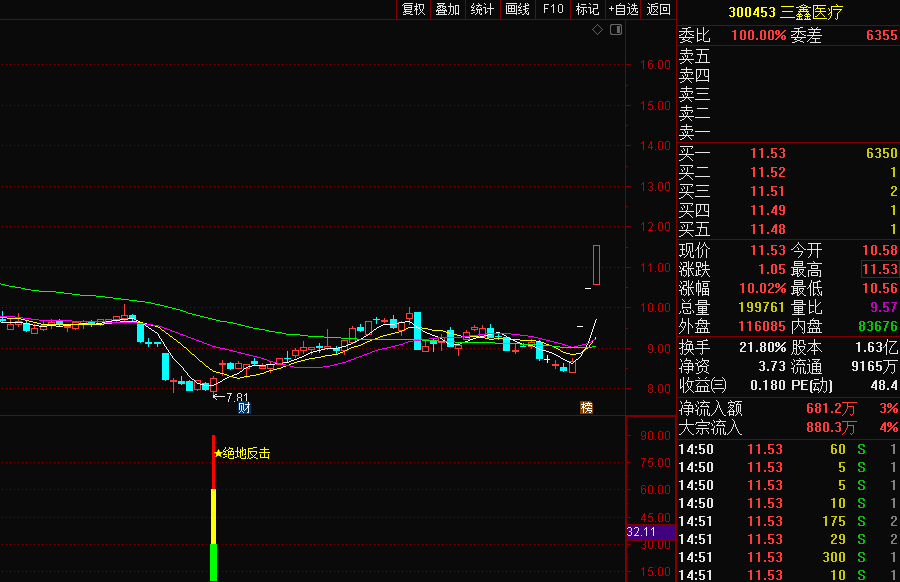This screenshot has height=582, width=900.
Task: Click the 返回 back button
Action: [658, 10]
